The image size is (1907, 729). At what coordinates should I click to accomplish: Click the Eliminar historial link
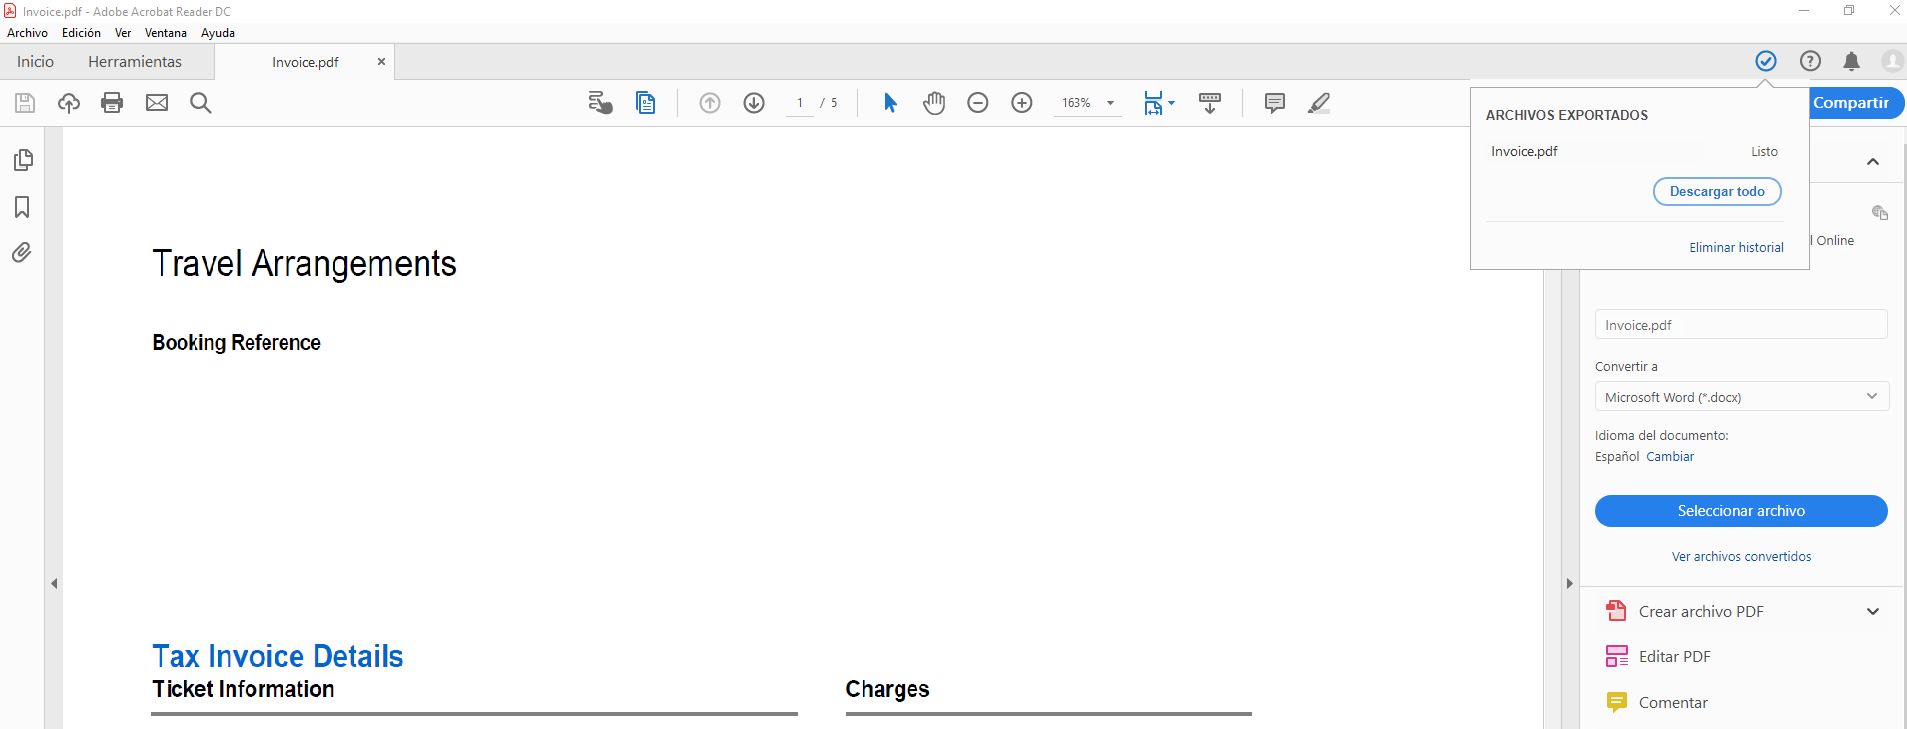(x=1736, y=247)
